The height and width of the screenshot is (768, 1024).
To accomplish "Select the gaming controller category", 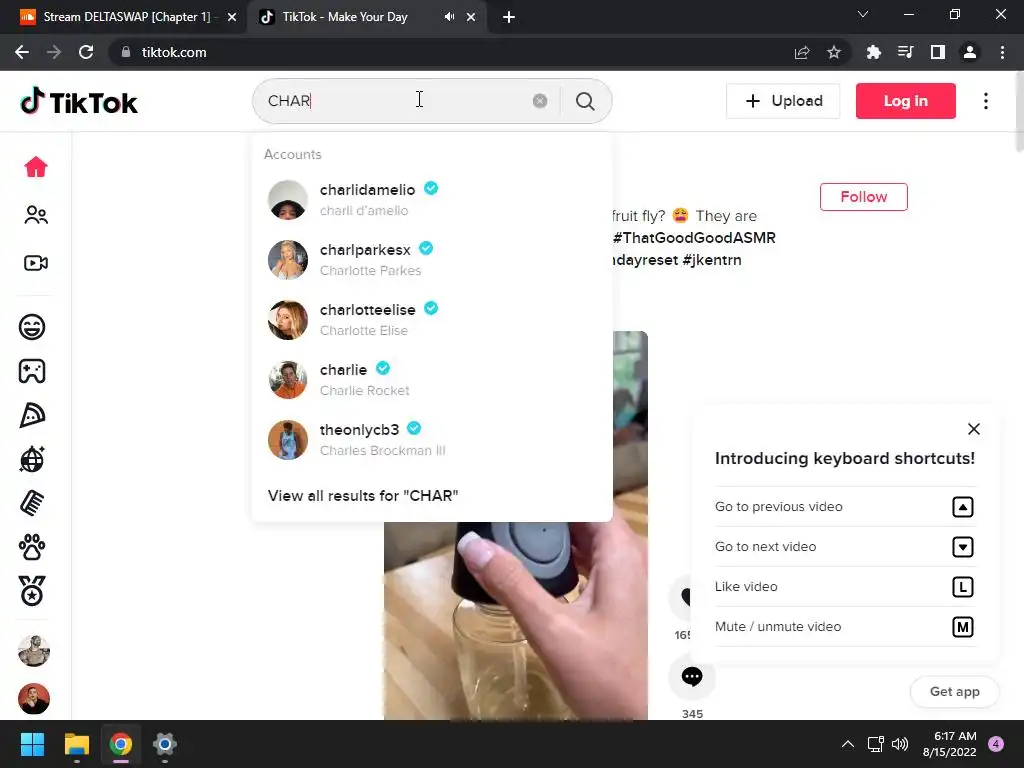I will tap(32, 371).
